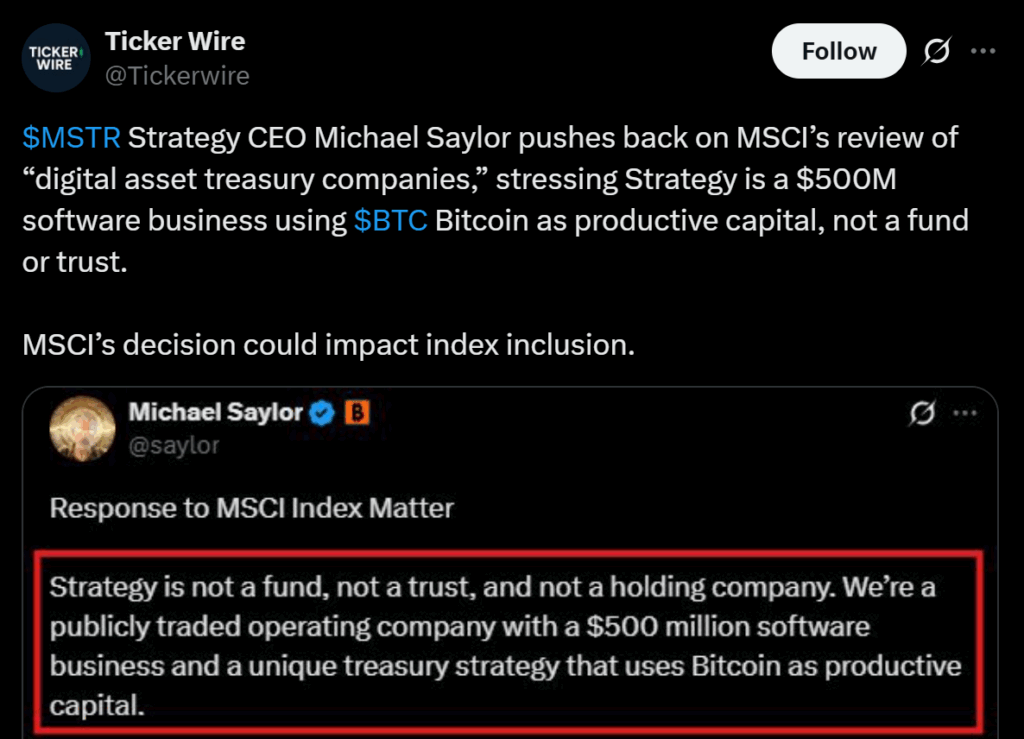Click the Grok icon in Saylor's quoted post
The image size is (1024, 739).
(925, 414)
